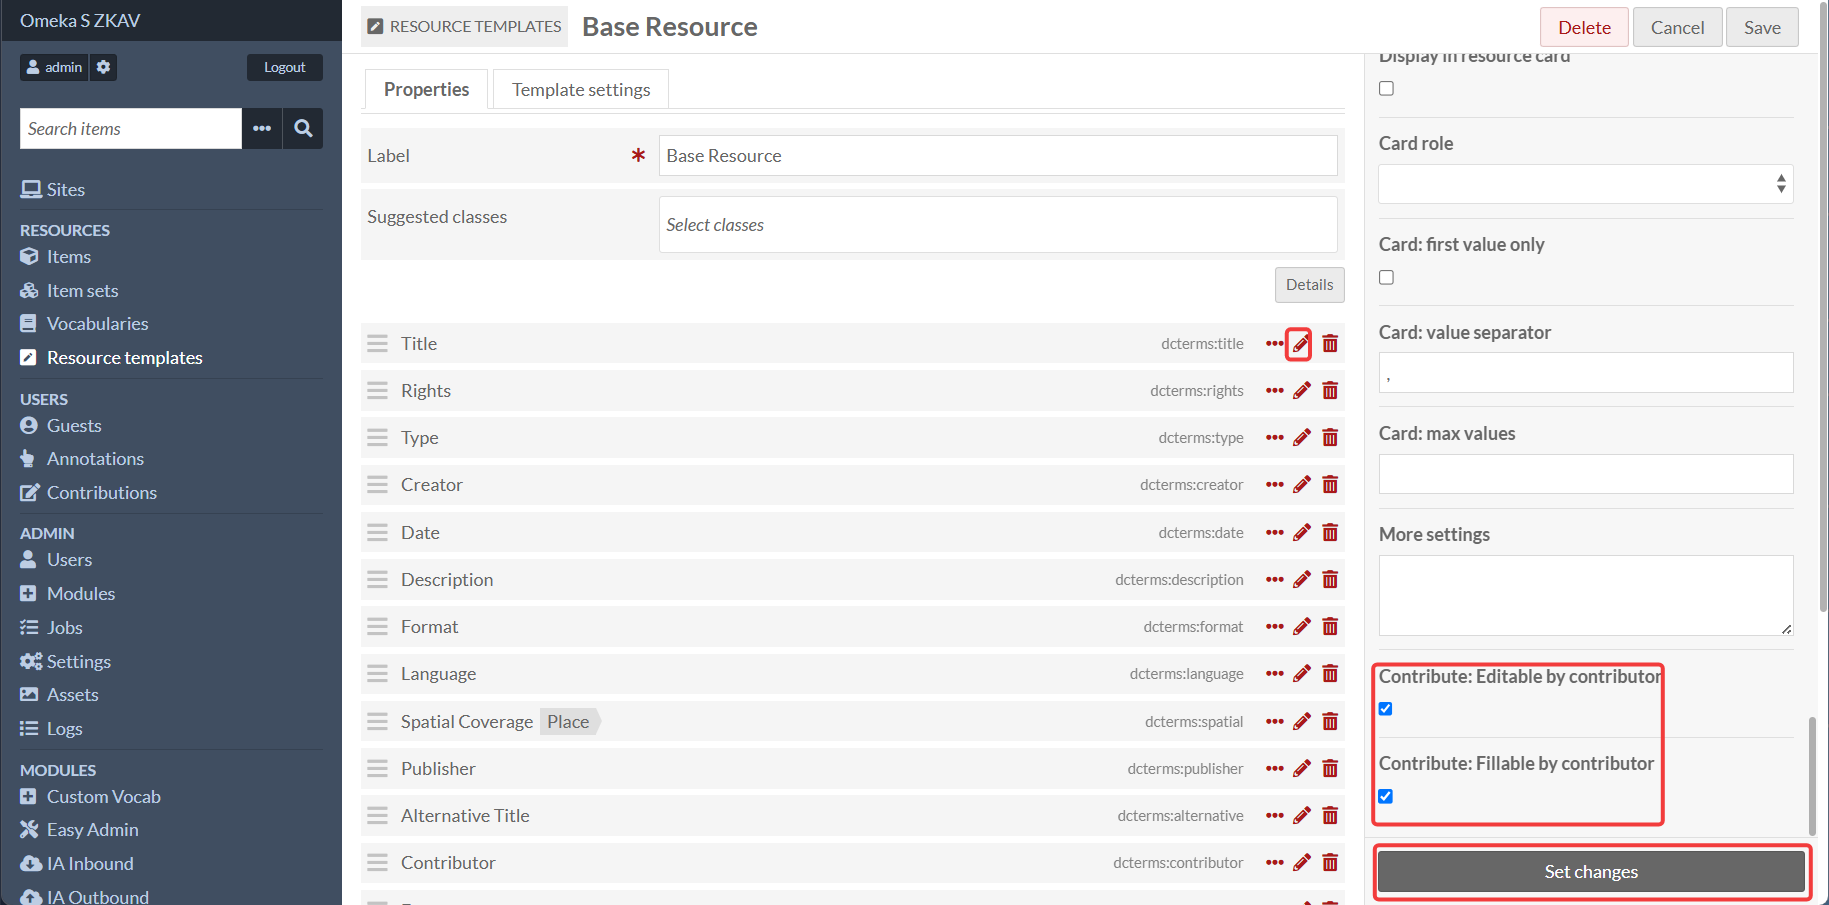Click drag handle icon of Publisher row
Screen dimensions: 1829x905
[x=377, y=769]
